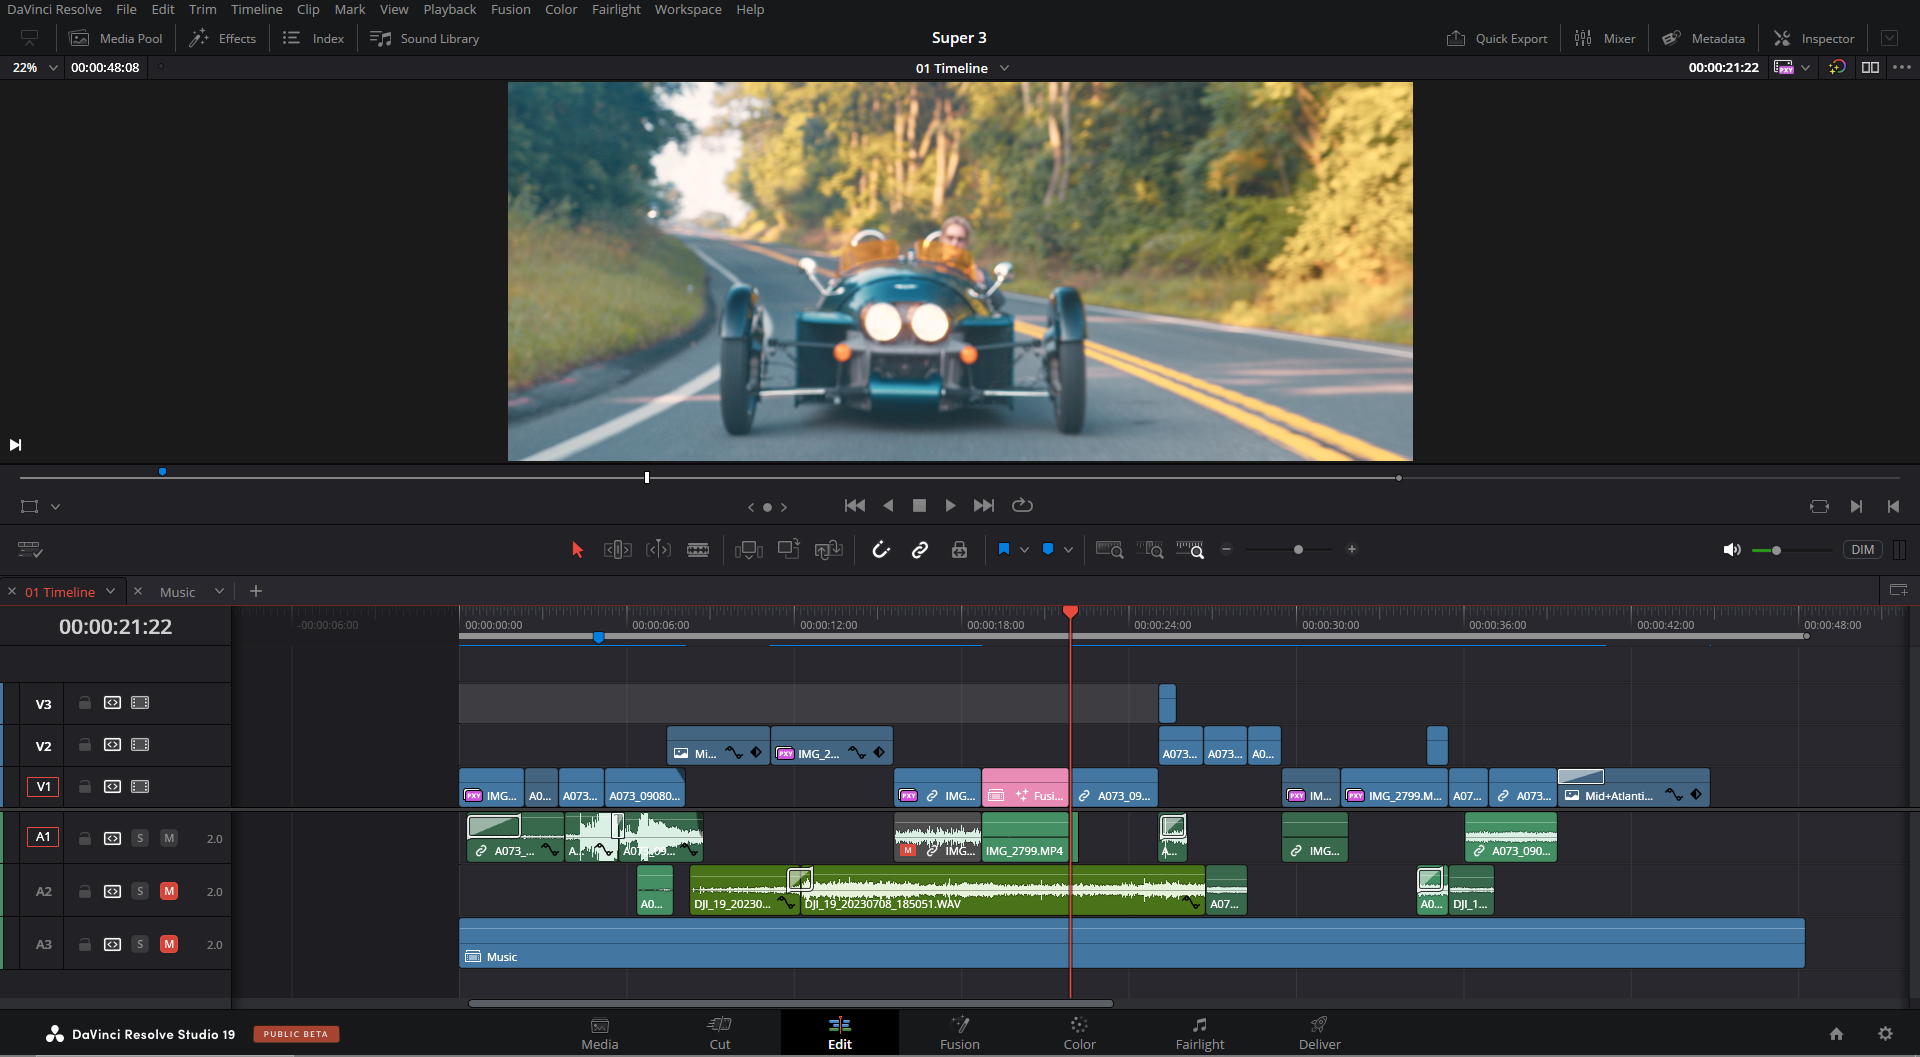Go to the Color page
Screen dimensions: 1920x1057
click(1079, 1033)
